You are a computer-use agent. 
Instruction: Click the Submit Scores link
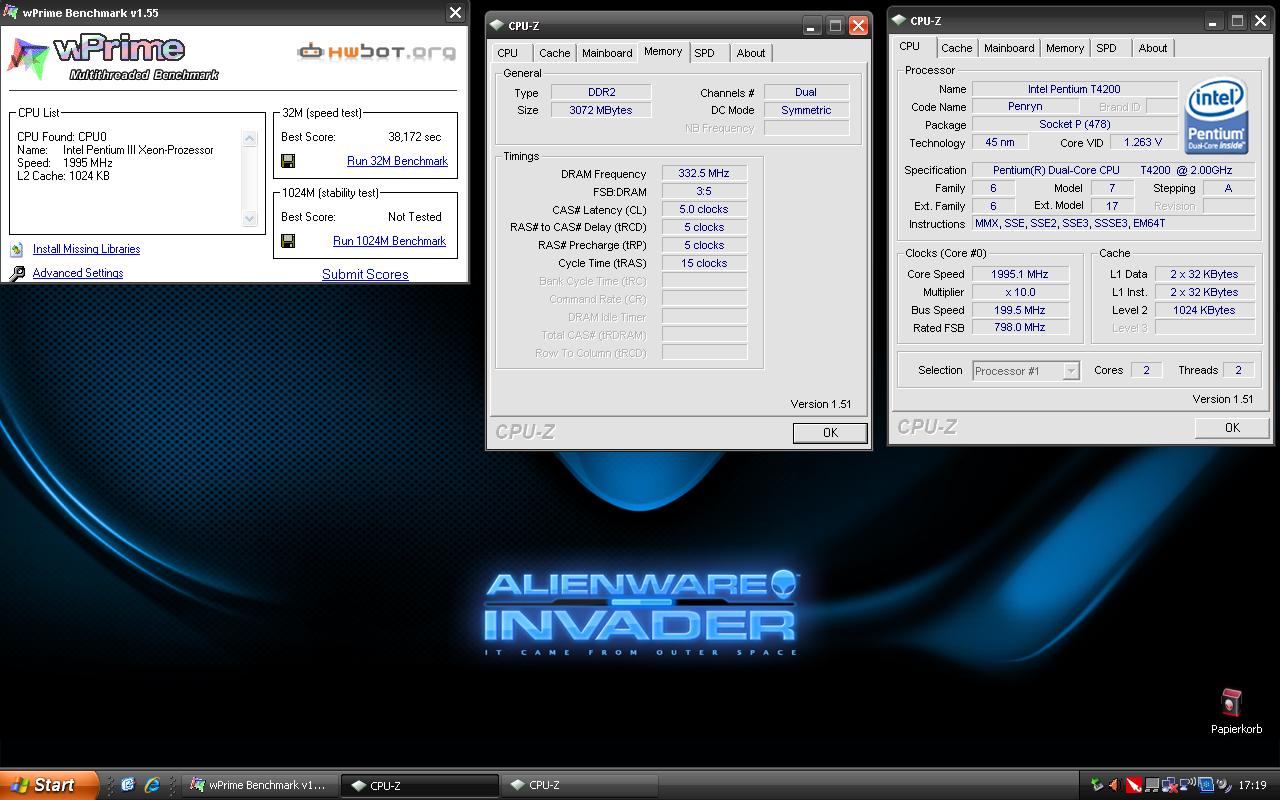tap(365, 274)
